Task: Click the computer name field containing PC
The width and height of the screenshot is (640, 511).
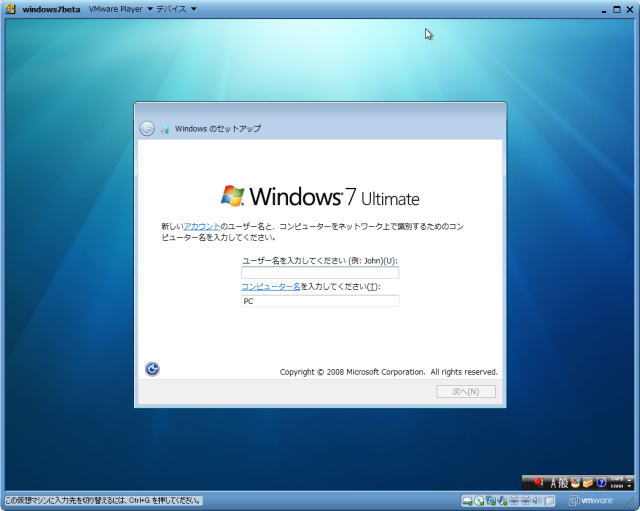Action: pyautogui.click(x=320, y=301)
